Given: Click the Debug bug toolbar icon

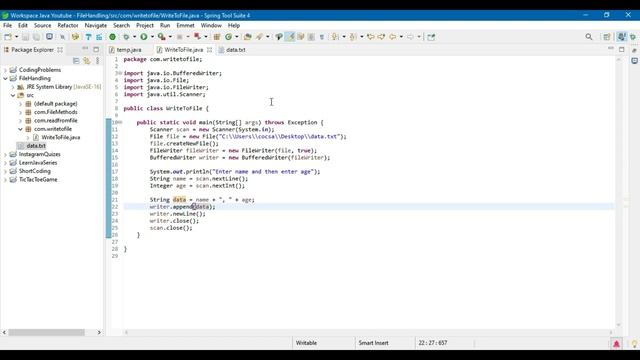Looking at the screenshot, I should (126, 37).
